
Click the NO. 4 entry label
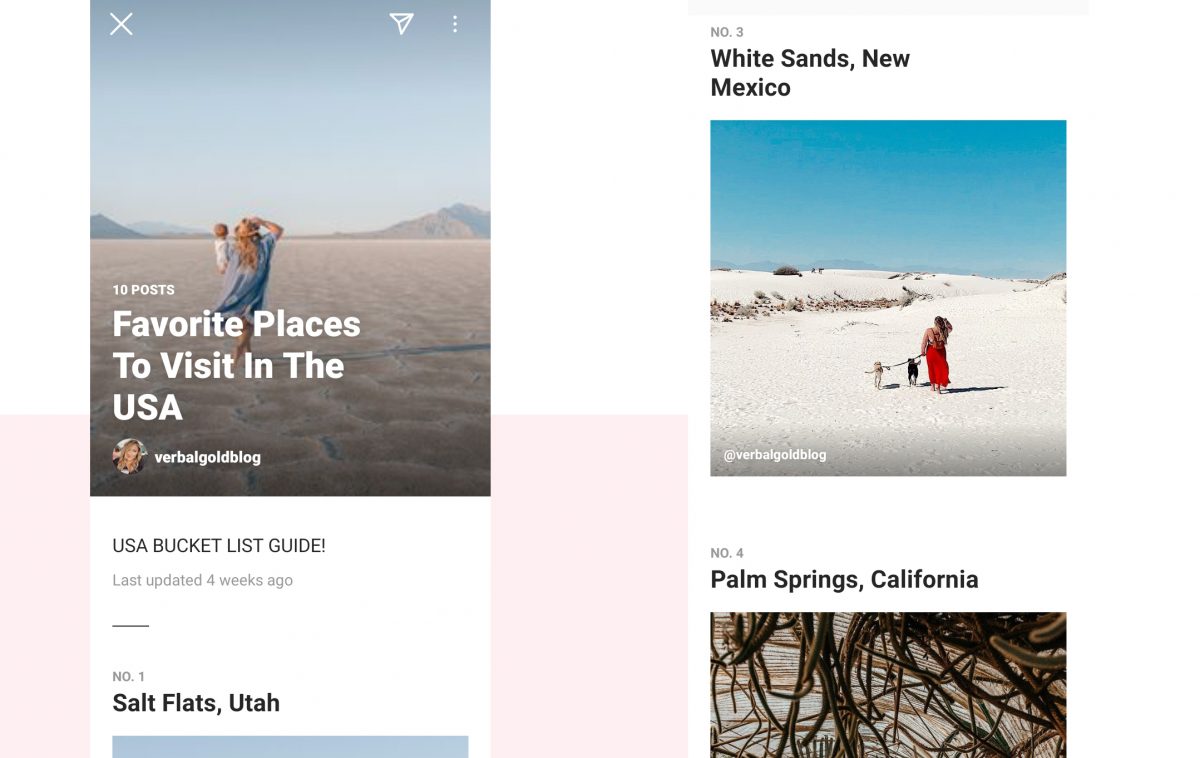click(x=727, y=553)
